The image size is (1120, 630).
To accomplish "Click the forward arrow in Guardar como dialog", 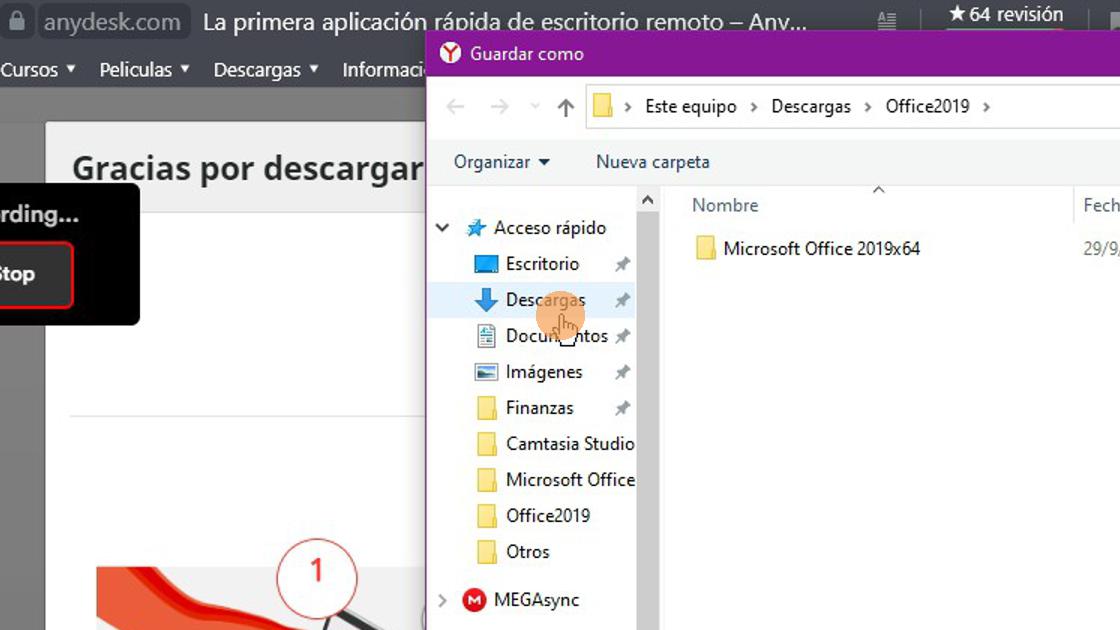I will pos(499,107).
